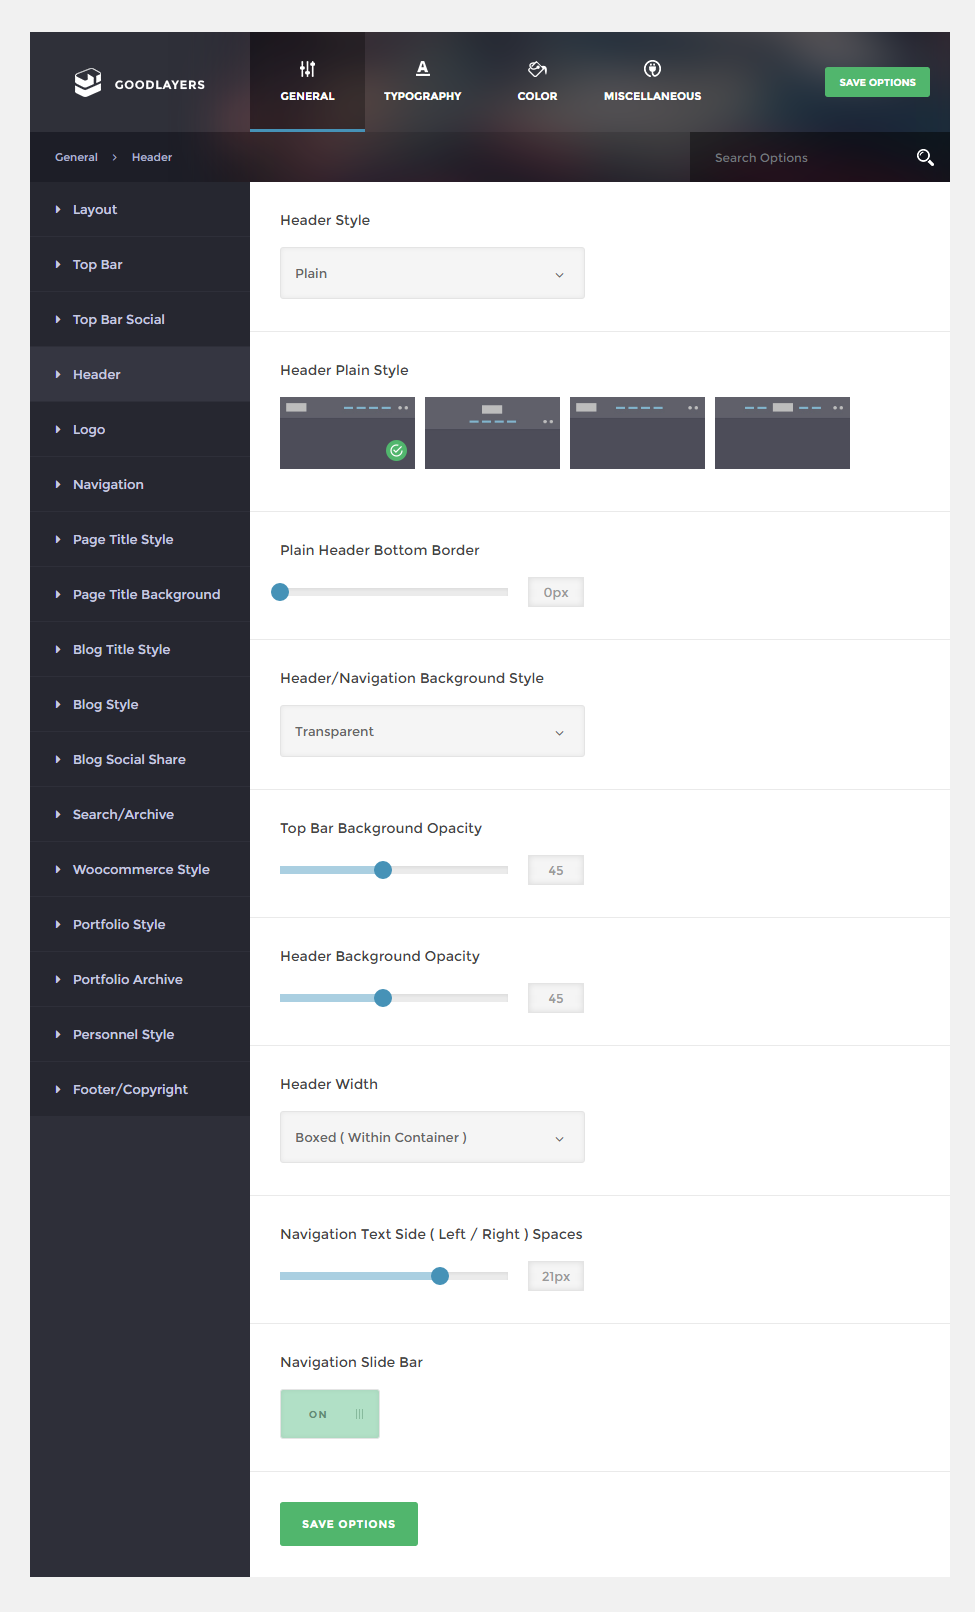Click the Header Background Opacity slider handle
Screen dimensions: 975x1612
pyautogui.click(x=383, y=998)
